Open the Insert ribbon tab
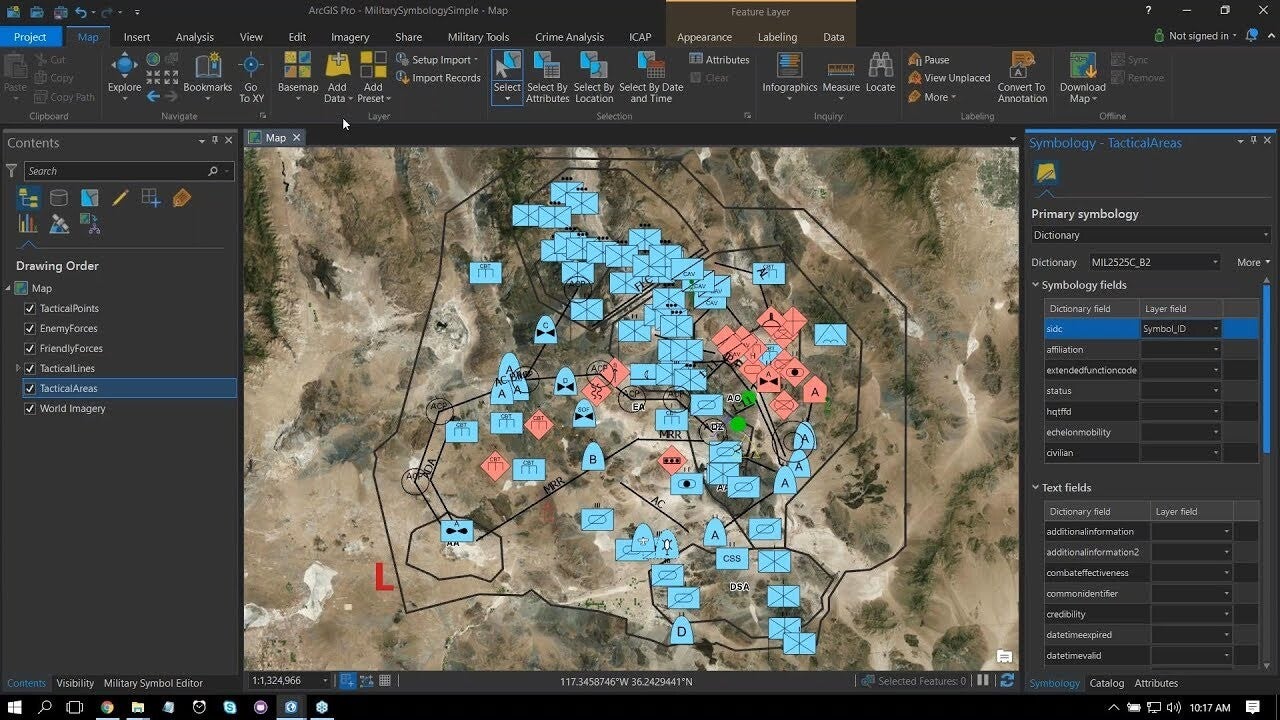 pyautogui.click(x=137, y=37)
